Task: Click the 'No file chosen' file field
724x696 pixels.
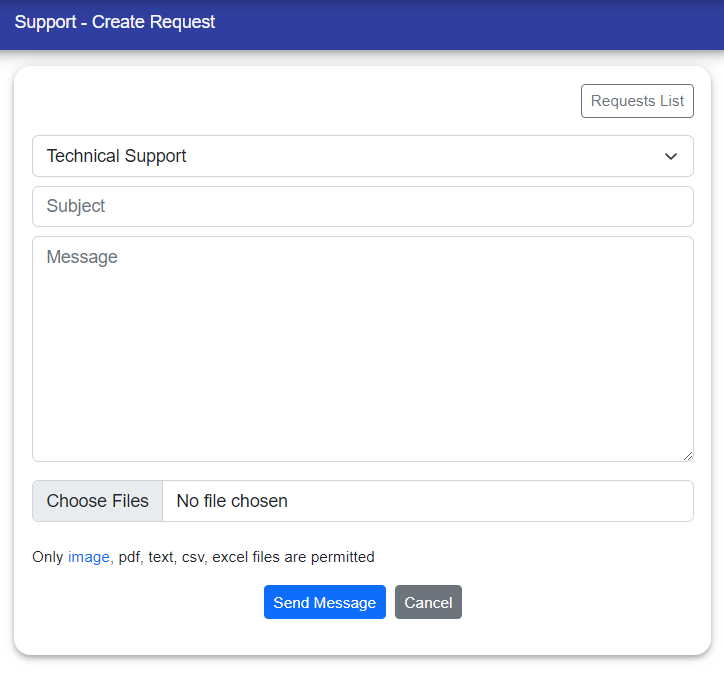Action: click(427, 501)
